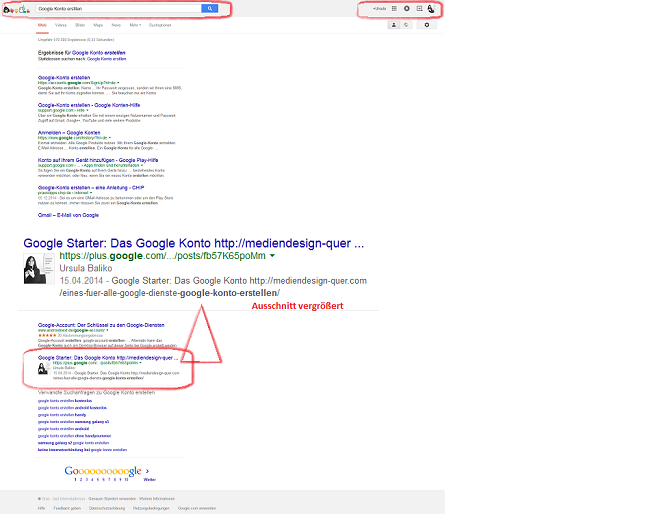Click 'Feedback geben' footer link
The width and height of the screenshot is (650, 514).
pos(67,508)
